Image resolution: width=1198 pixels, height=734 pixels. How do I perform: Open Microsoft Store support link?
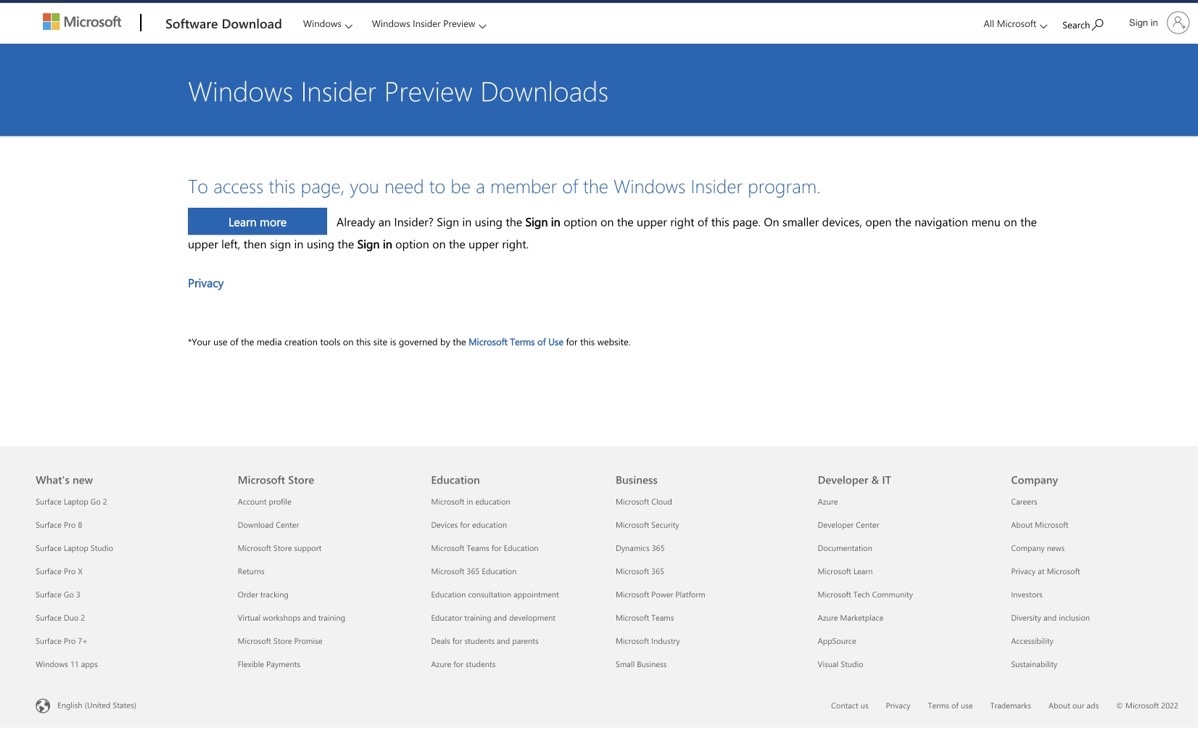point(280,548)
